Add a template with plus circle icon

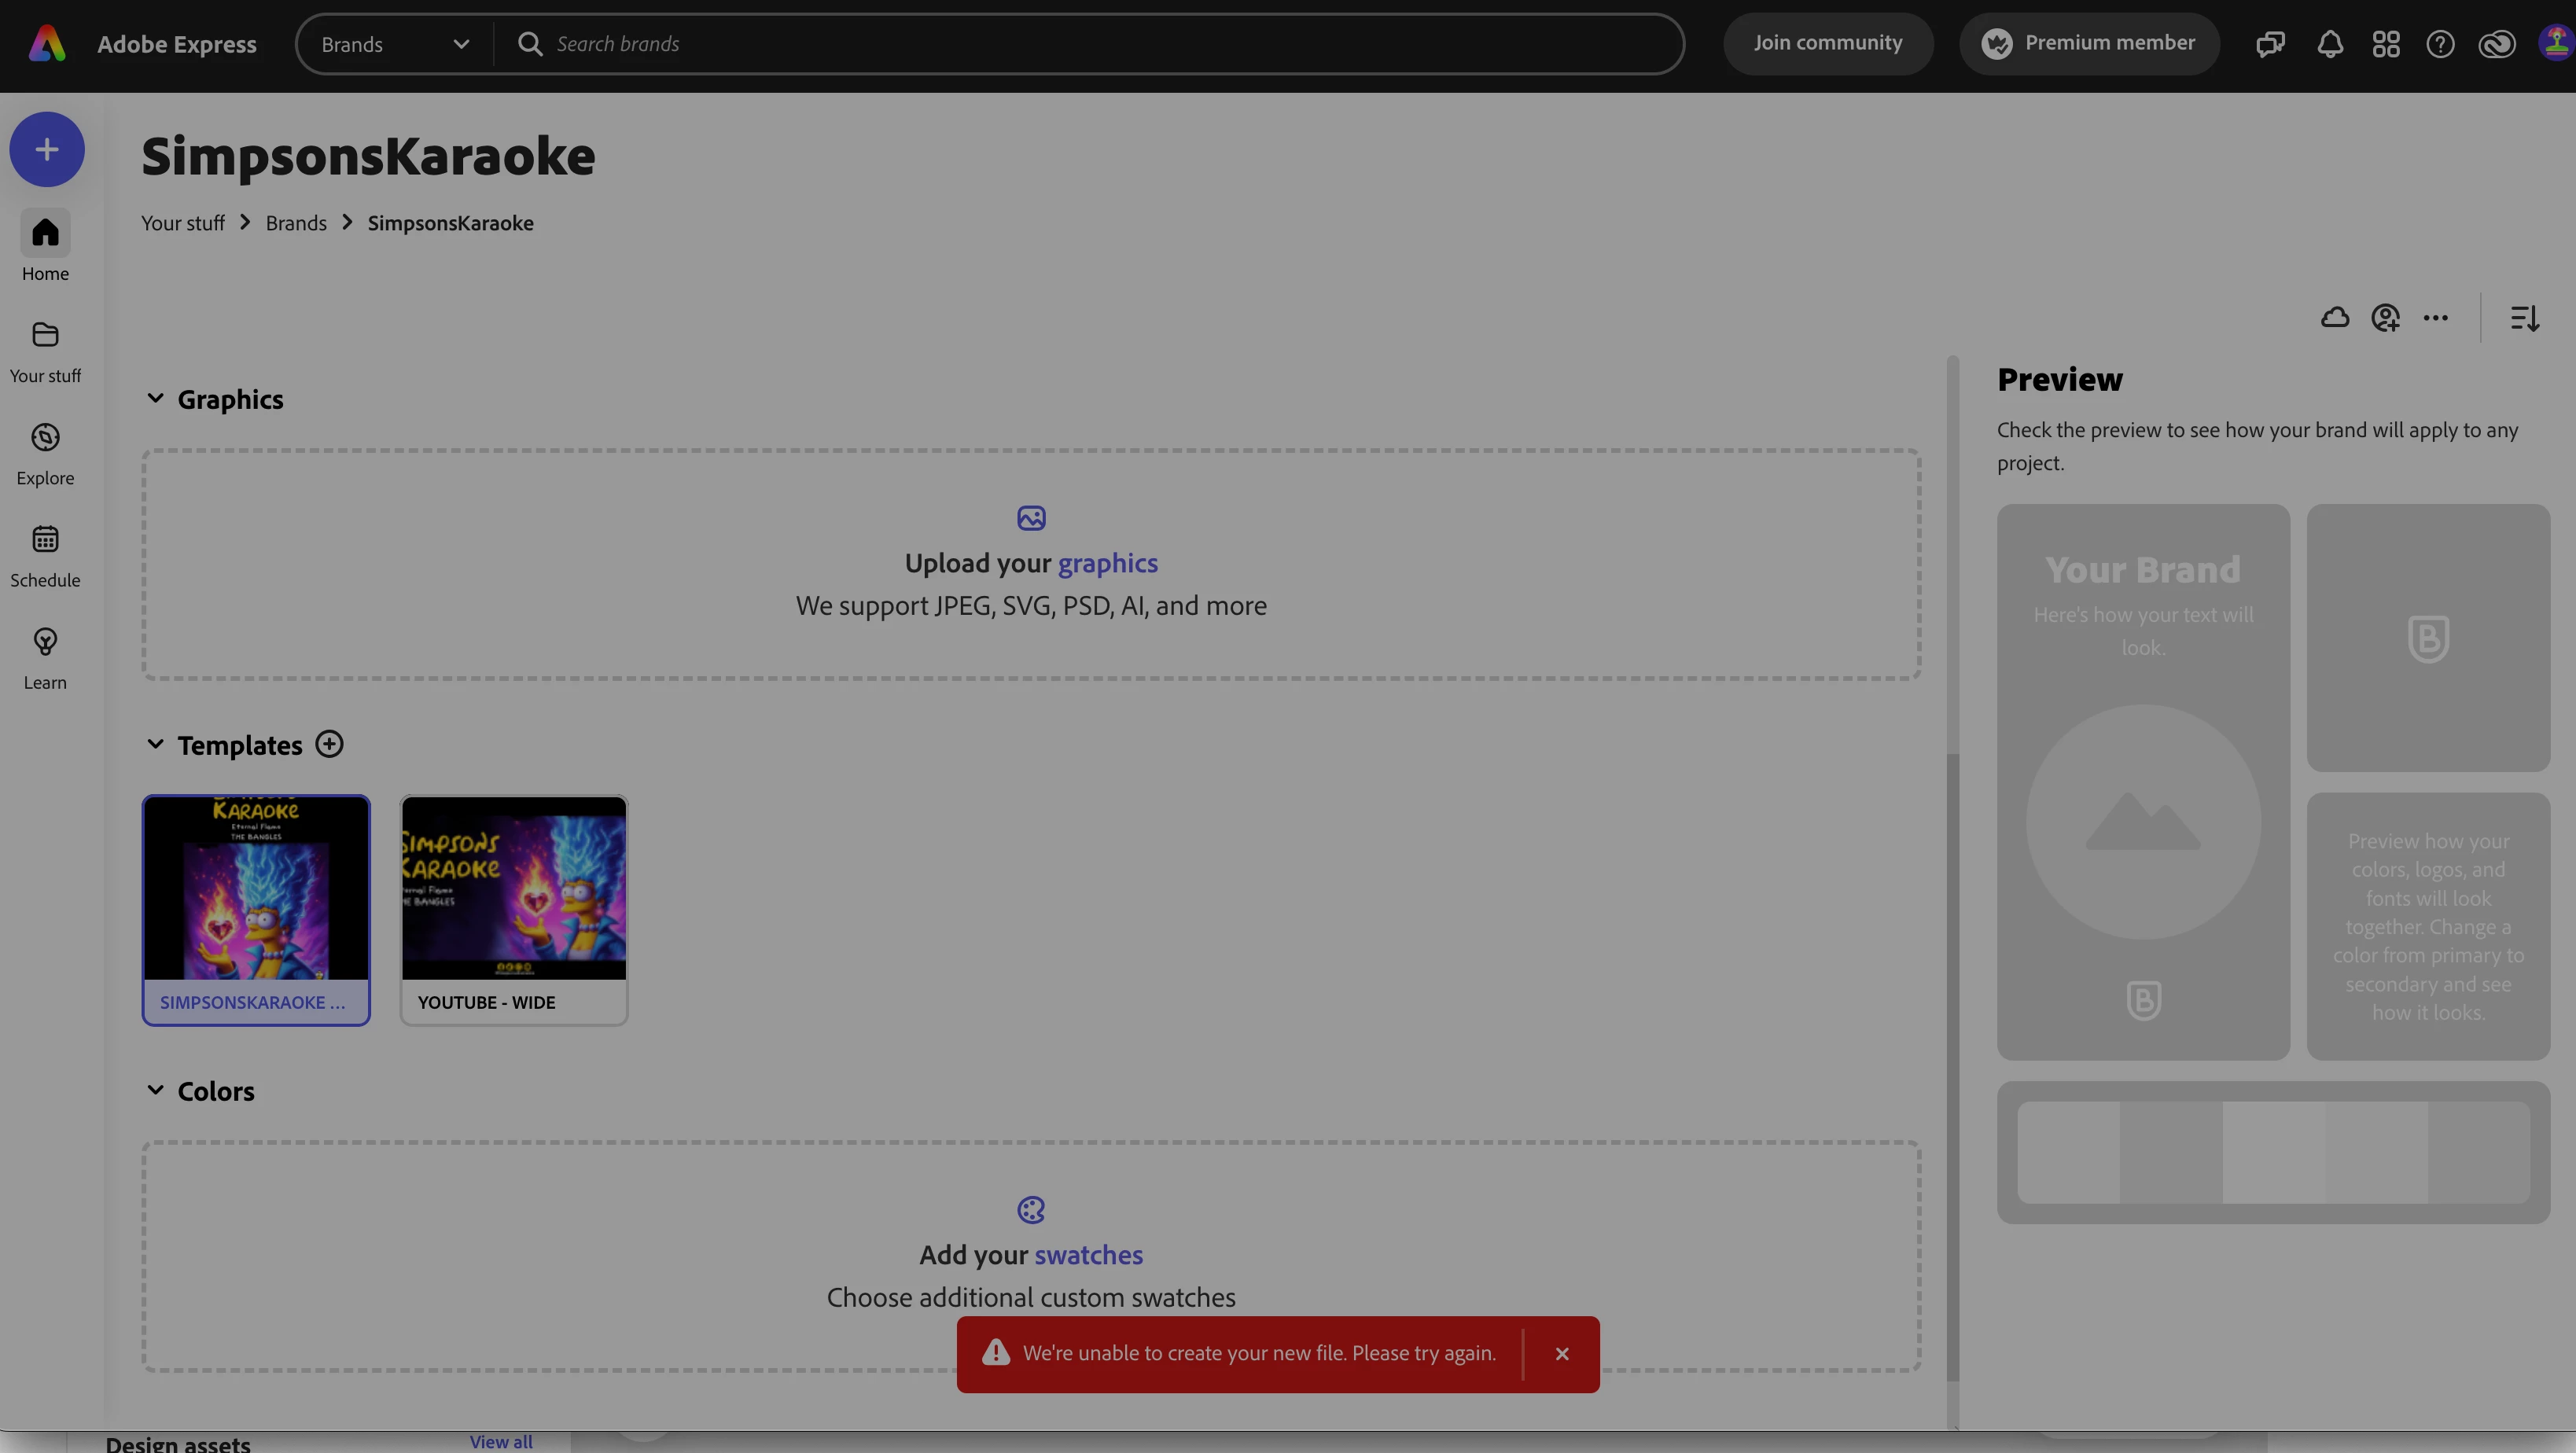[x=329, y=744]
